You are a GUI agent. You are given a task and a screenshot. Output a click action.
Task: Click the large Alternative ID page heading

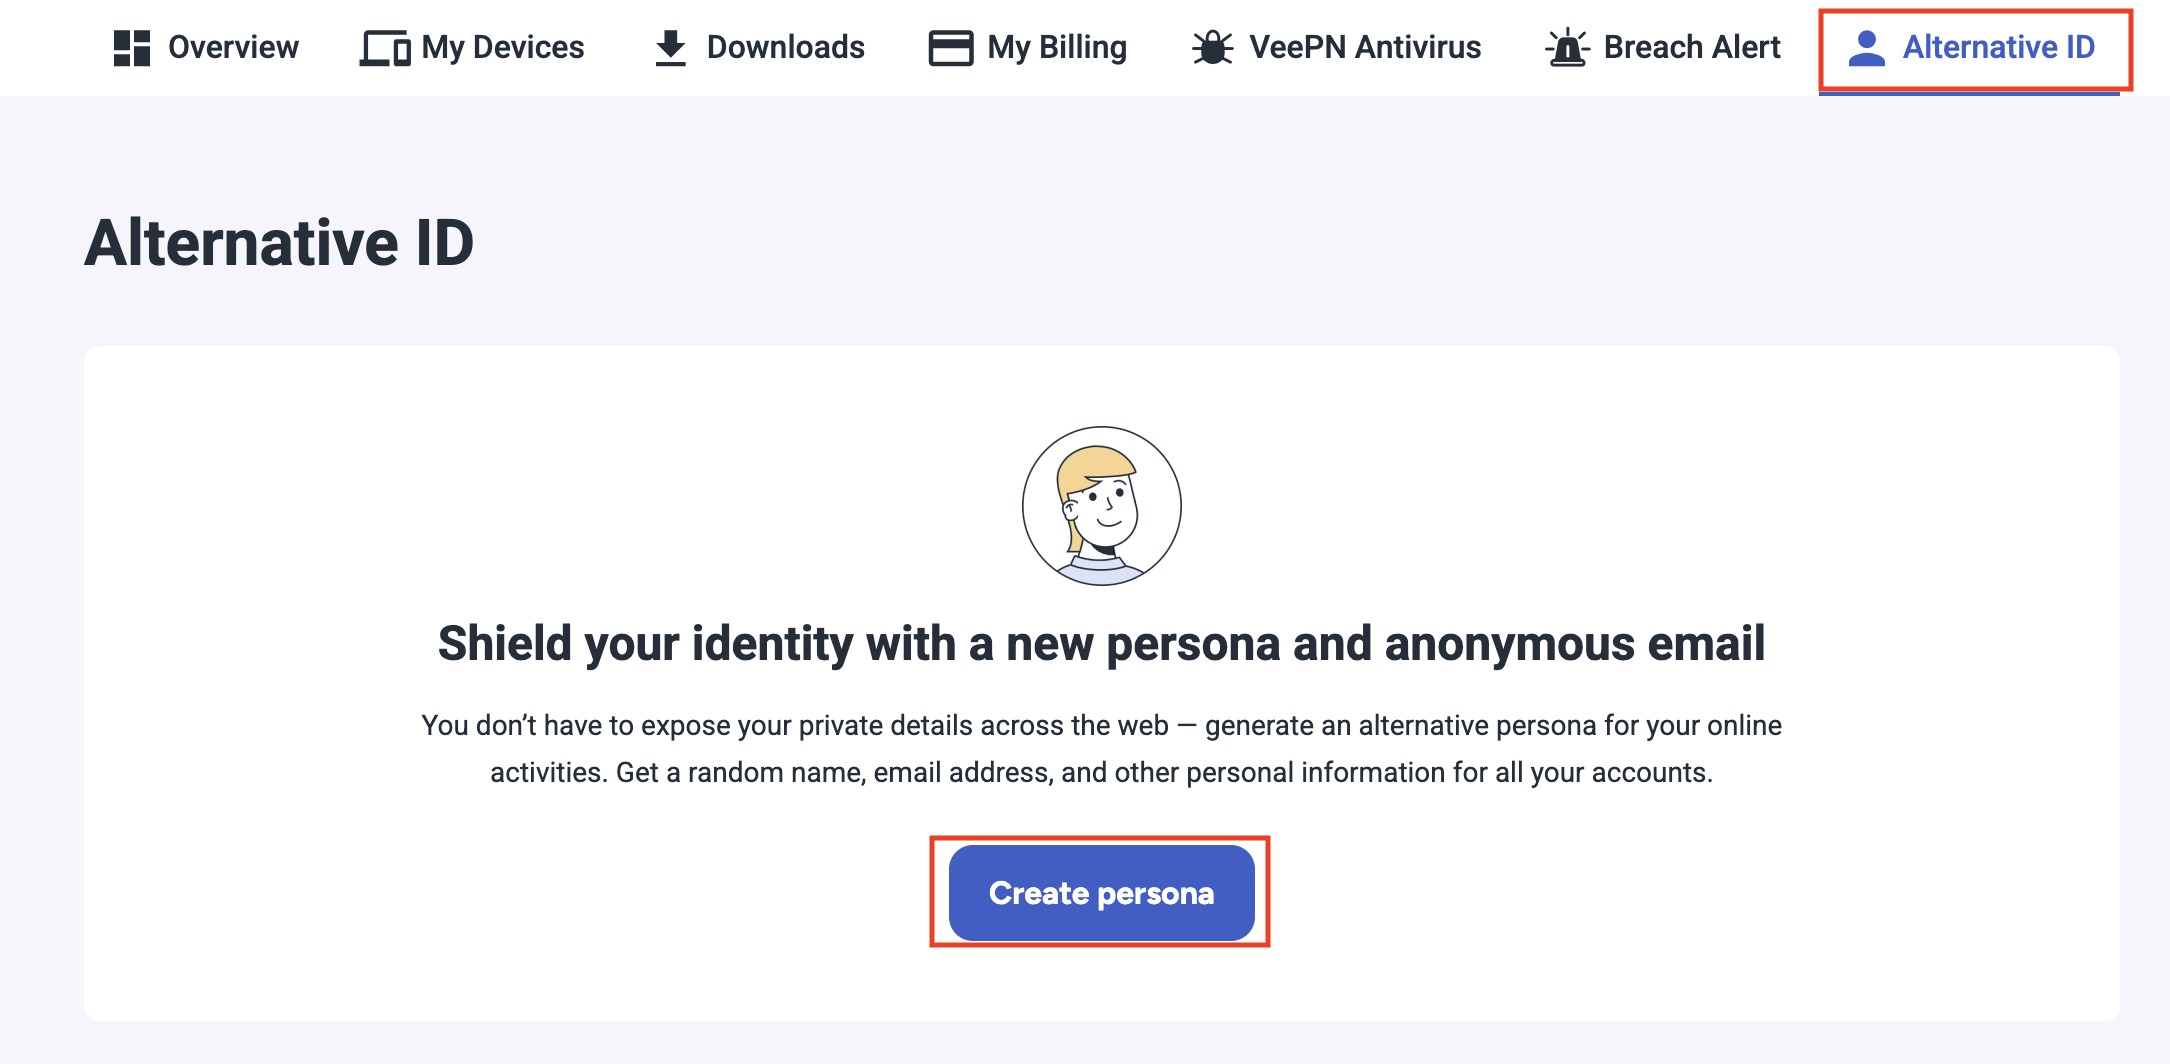tap(280, 243)
